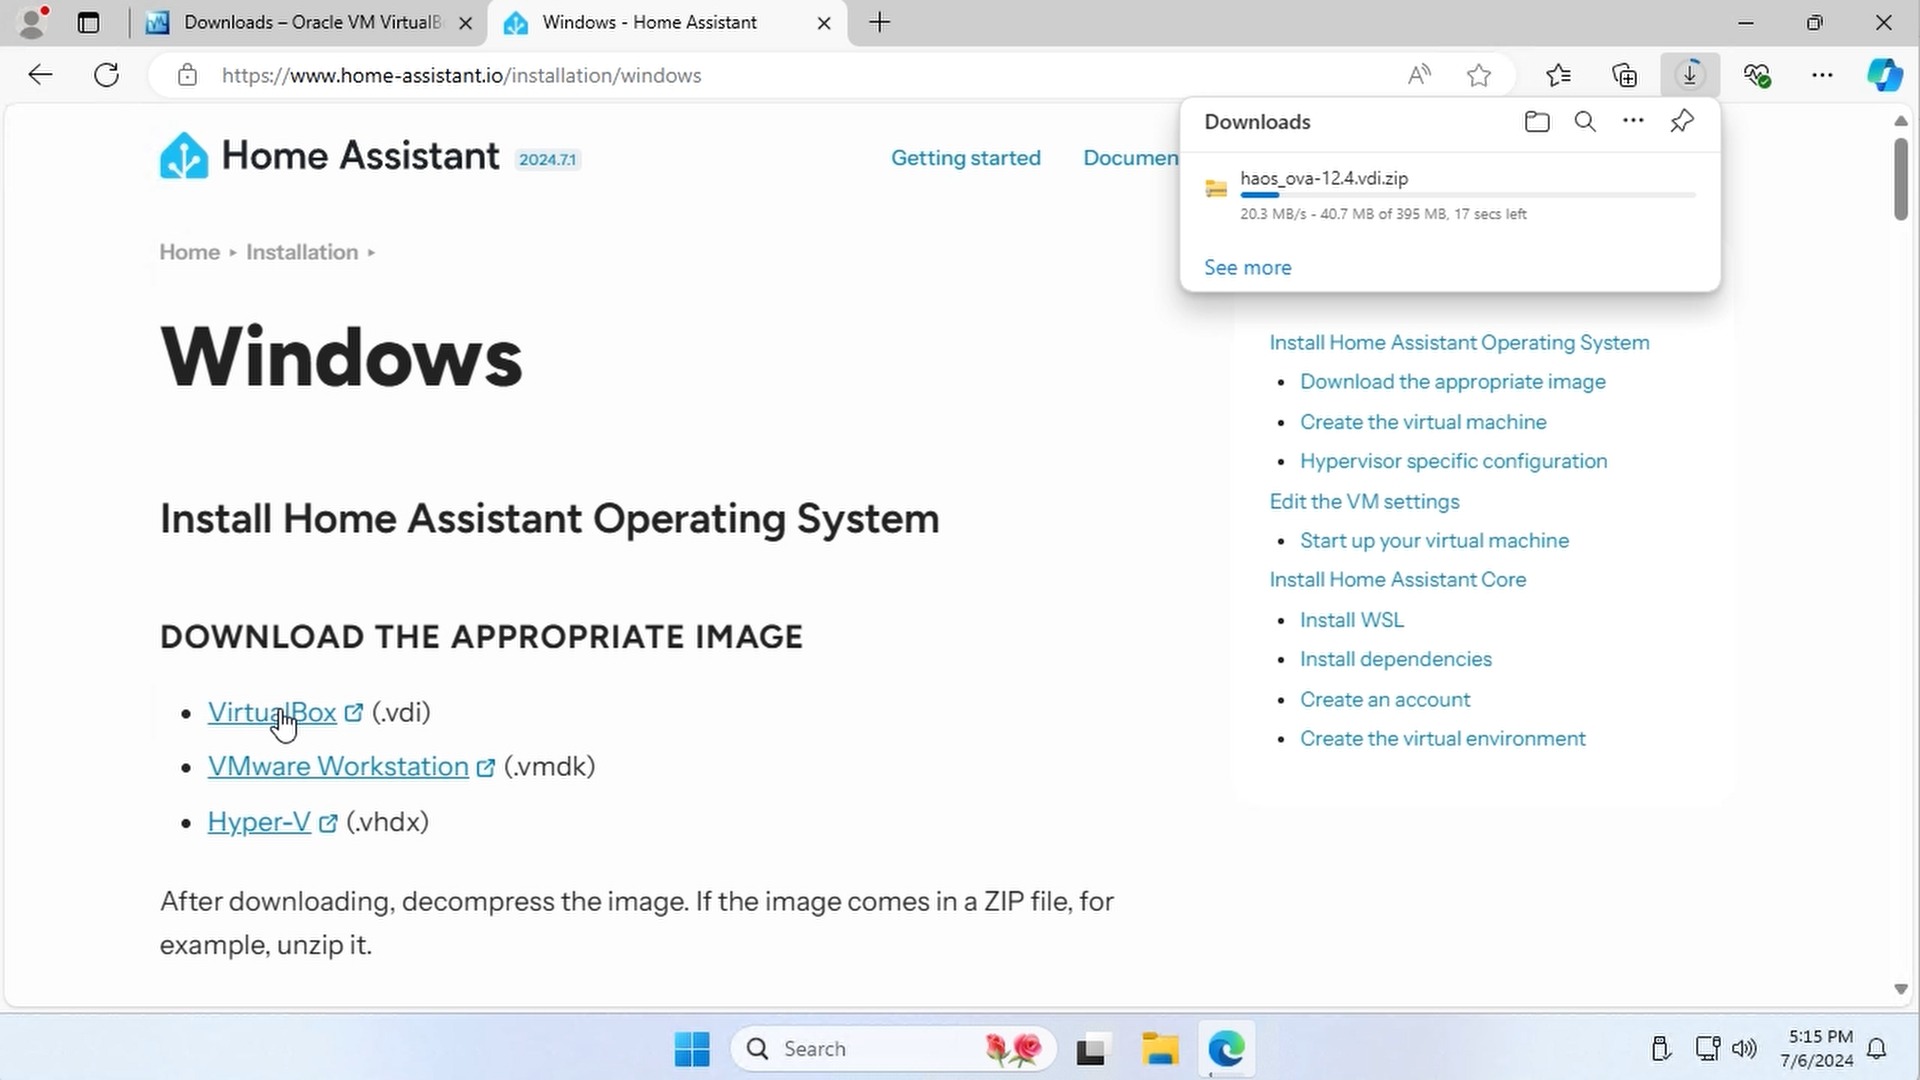Open Collections in Edge
Viewport: 1920px width, 1080px height.
click(x=1625, y=75)
